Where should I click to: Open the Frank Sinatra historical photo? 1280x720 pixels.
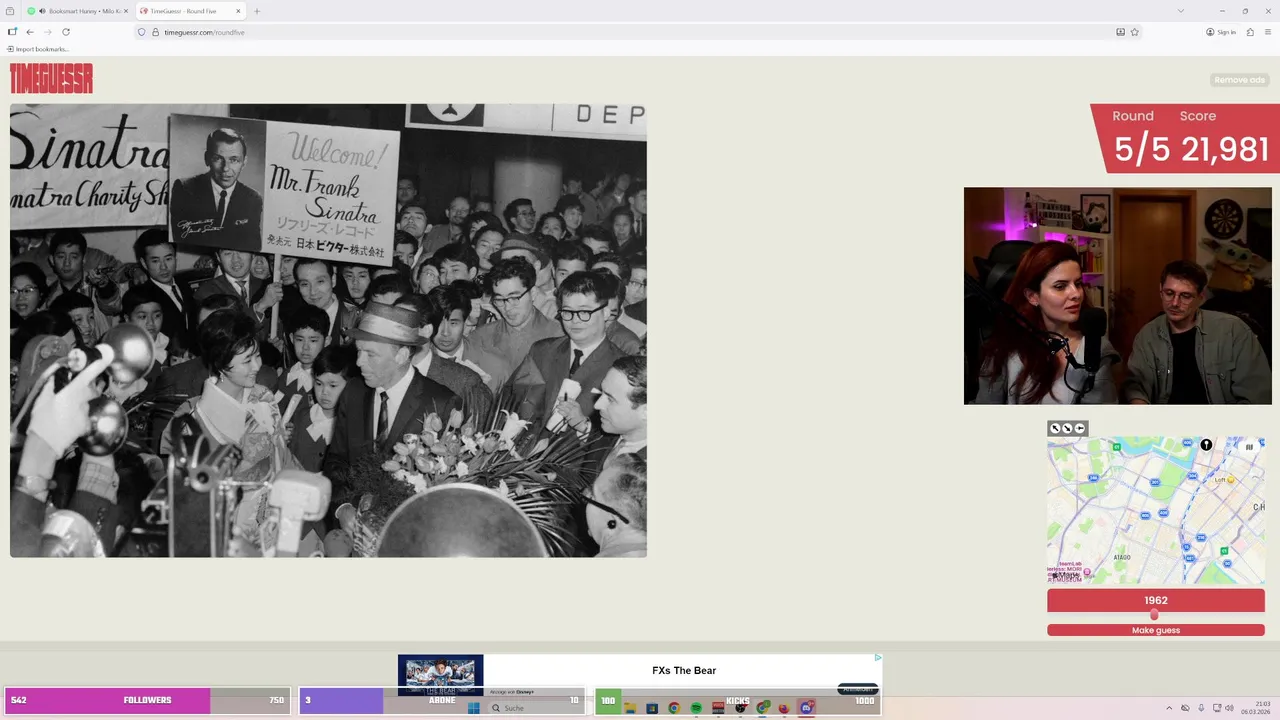(328, 330)
